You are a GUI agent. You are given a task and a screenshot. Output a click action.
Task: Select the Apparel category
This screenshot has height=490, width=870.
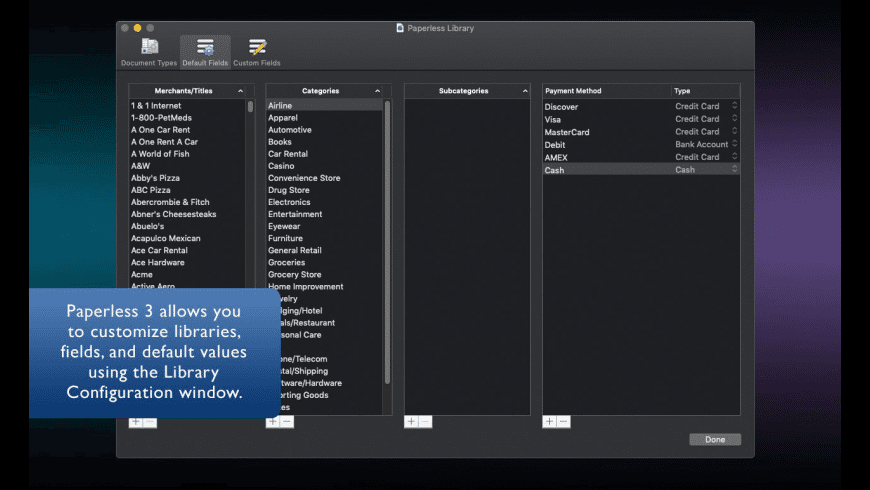[x=324, y=118]
